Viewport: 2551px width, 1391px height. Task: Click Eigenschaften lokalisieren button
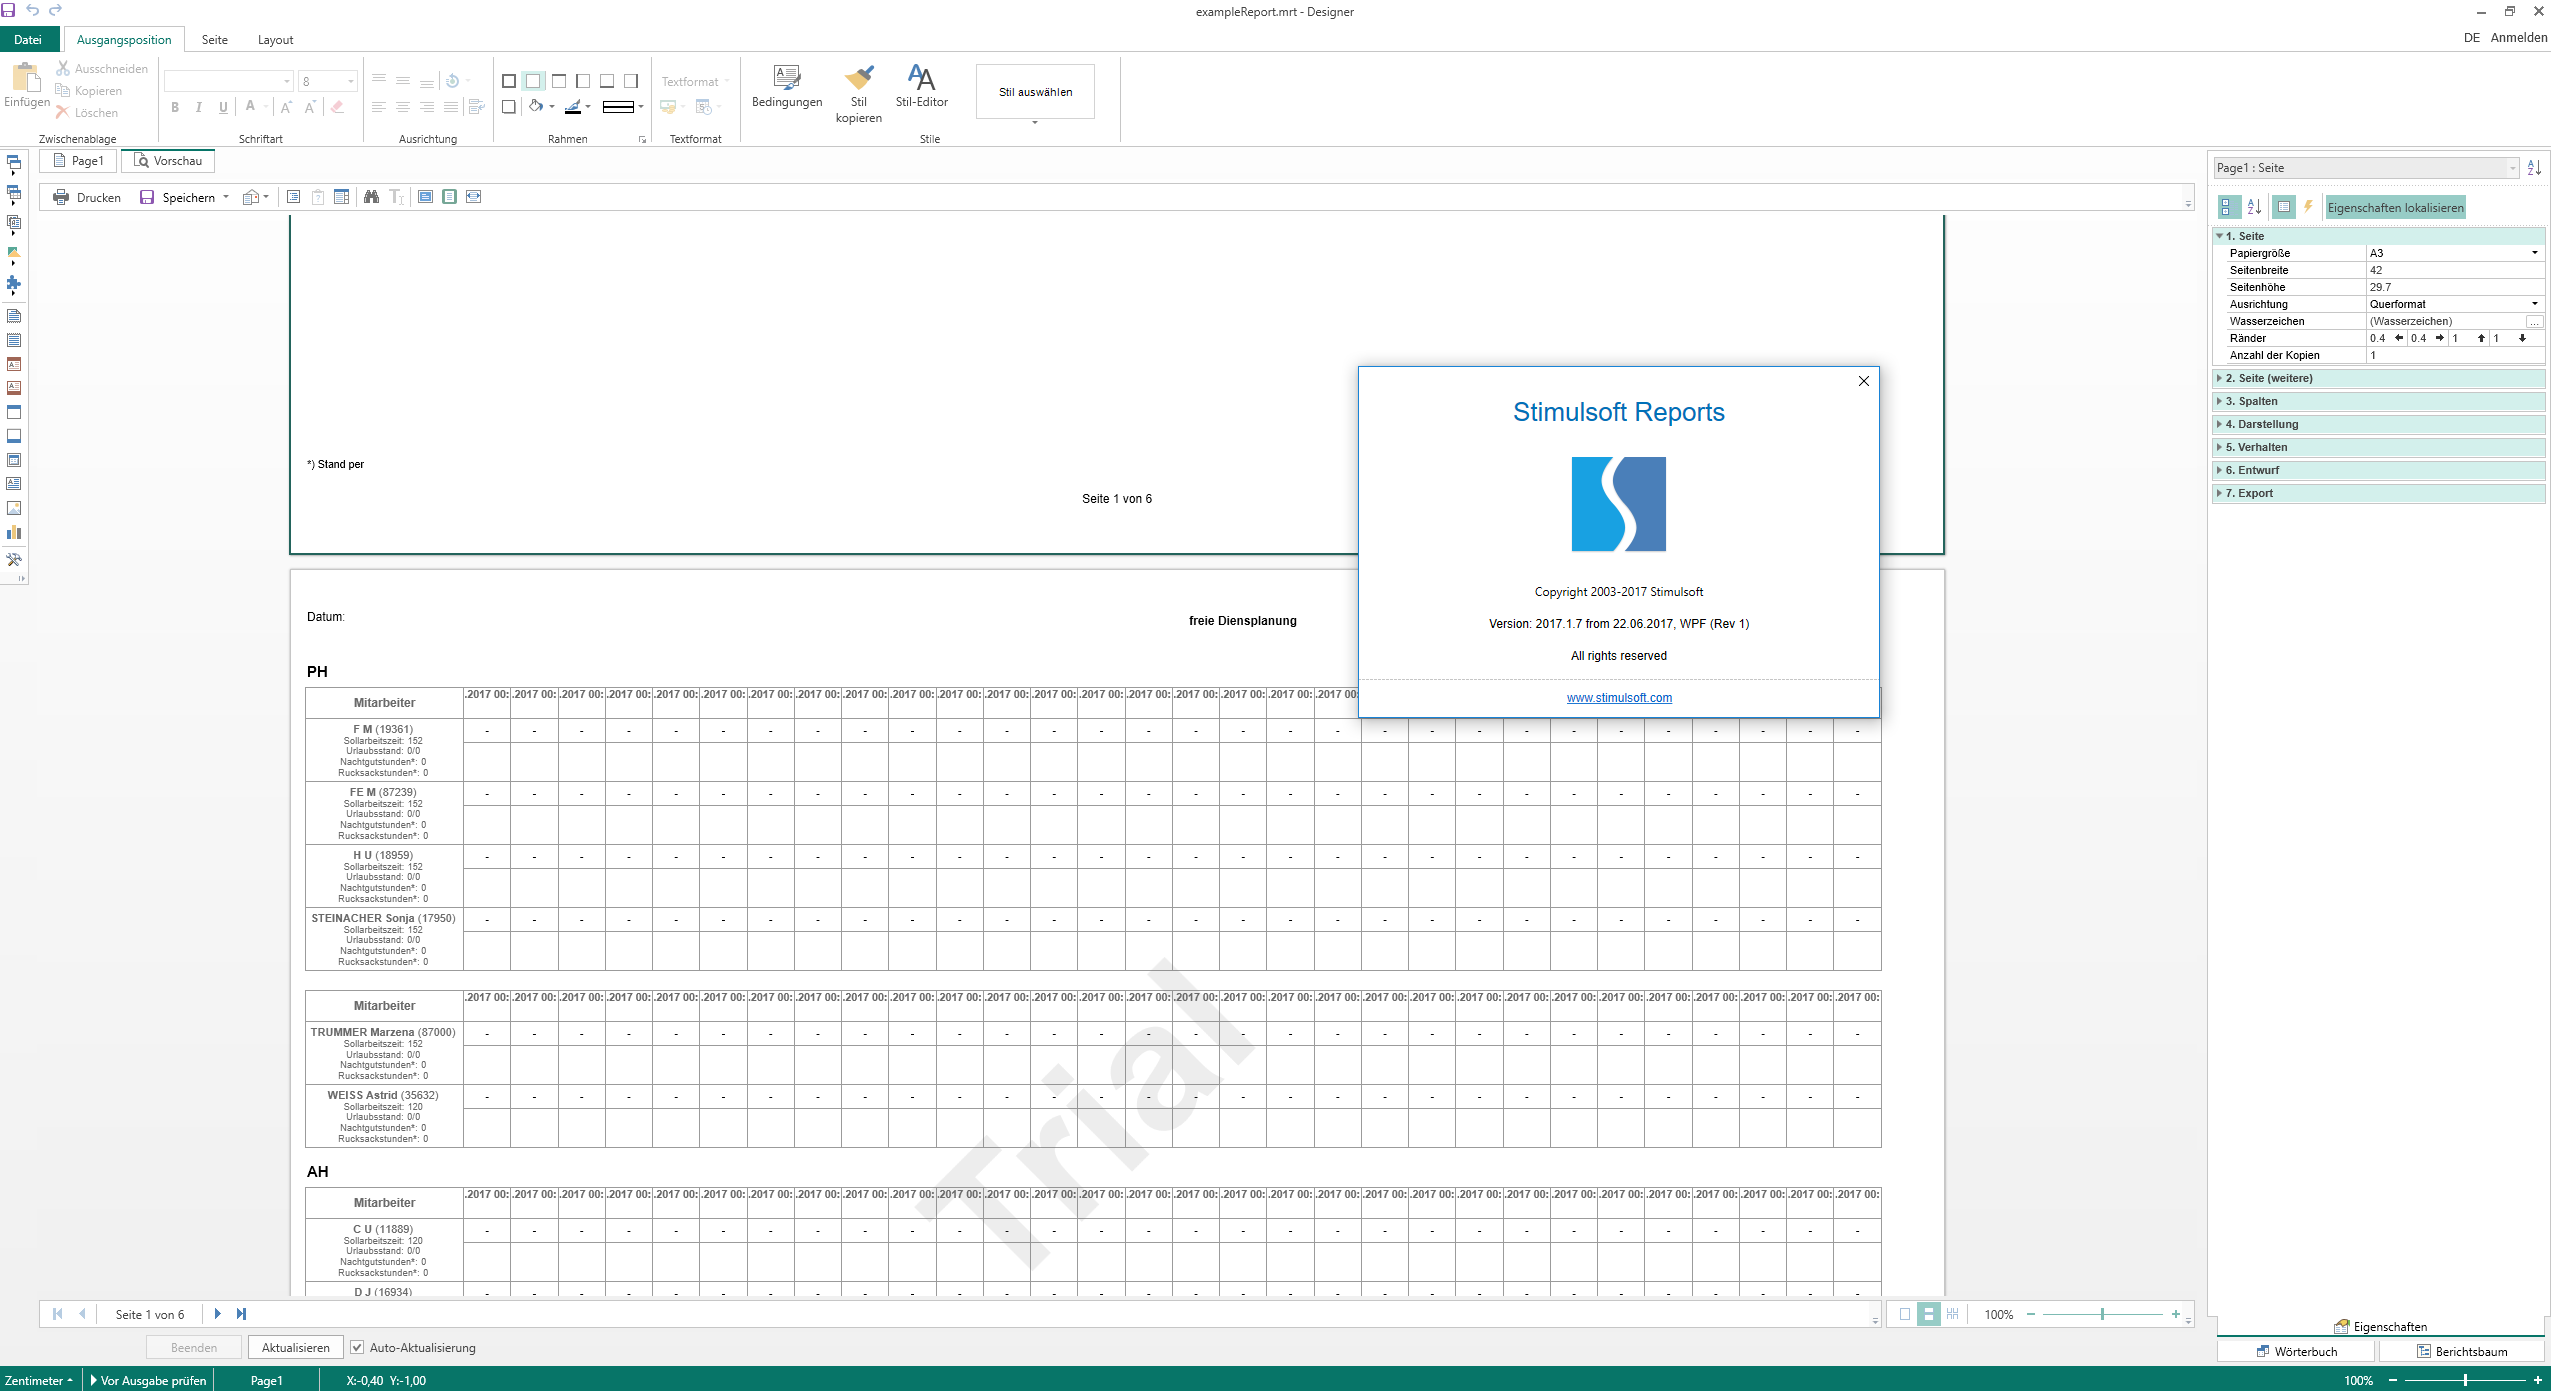[x=2395, y=207]
